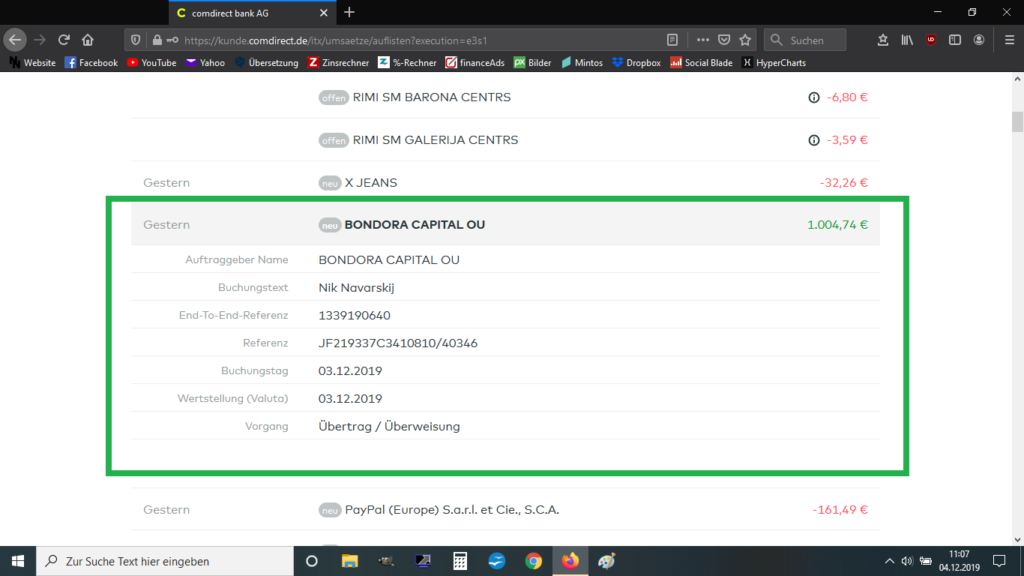Reload the comdirect page
This screenshot has height=576, width=1024.
[x=63, y=40]
